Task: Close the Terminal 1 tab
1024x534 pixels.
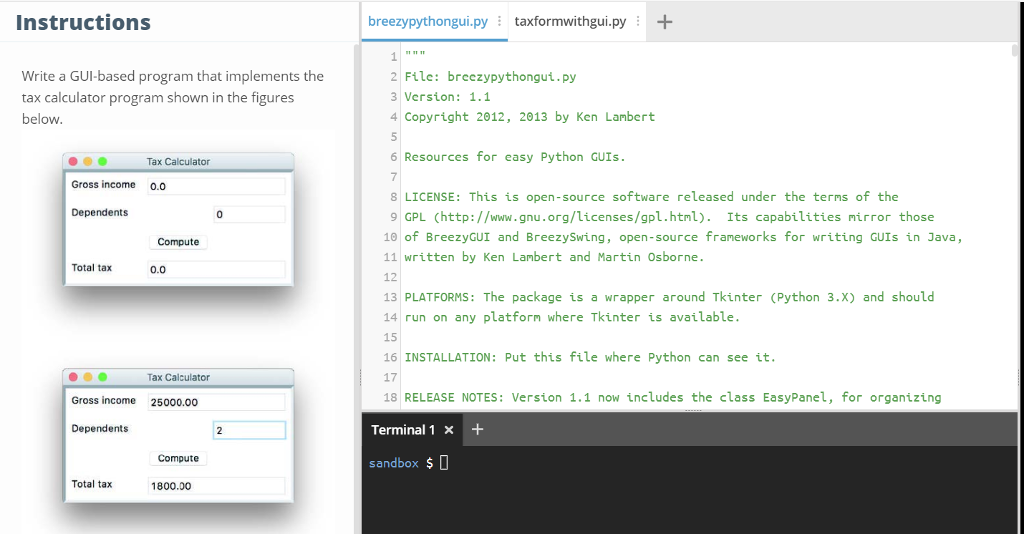Action: (x=449, y=430)
